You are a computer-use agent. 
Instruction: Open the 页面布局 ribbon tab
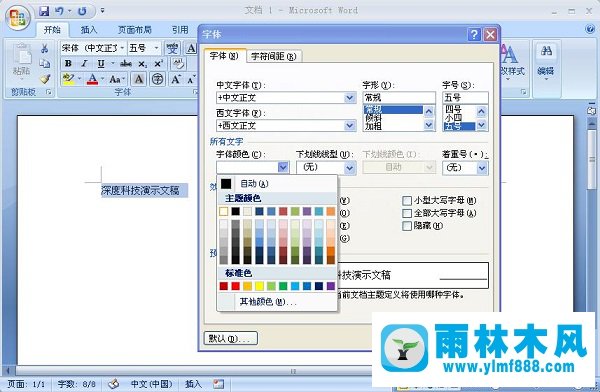coord(134,29)
